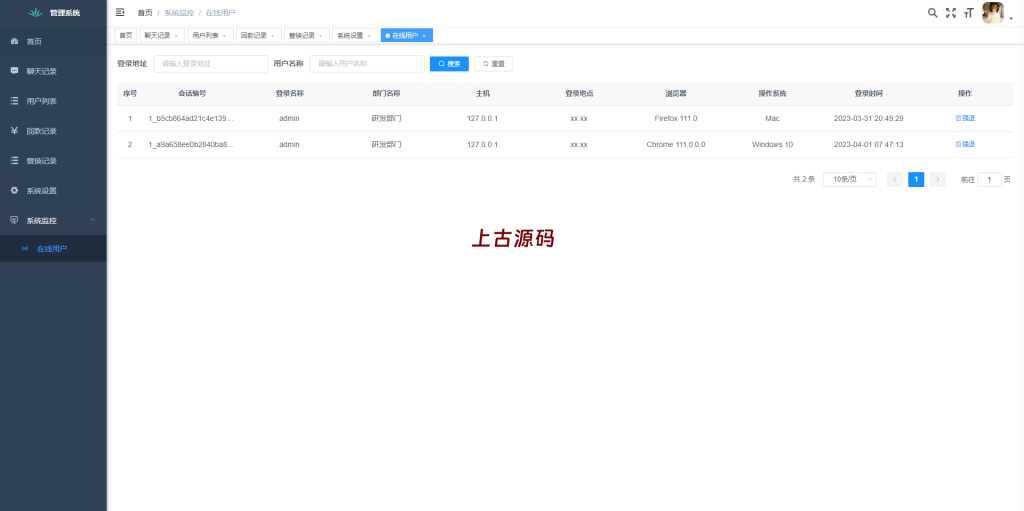Click the Mac operating system cell

pos(773,118)
